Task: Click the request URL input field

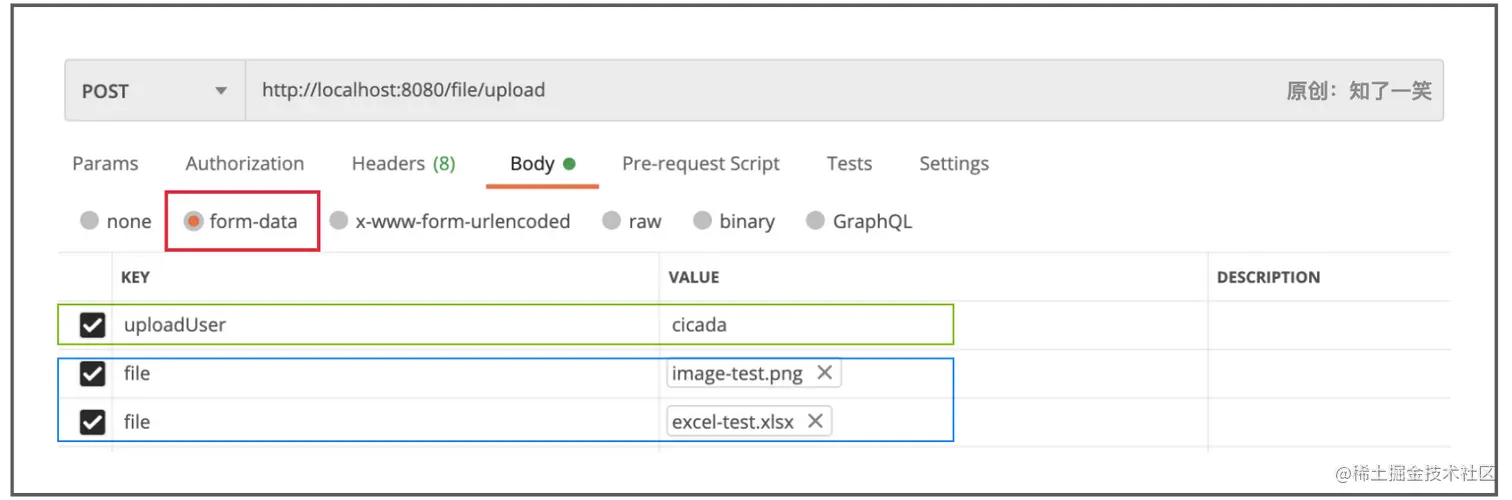Action: click(700, 91)
